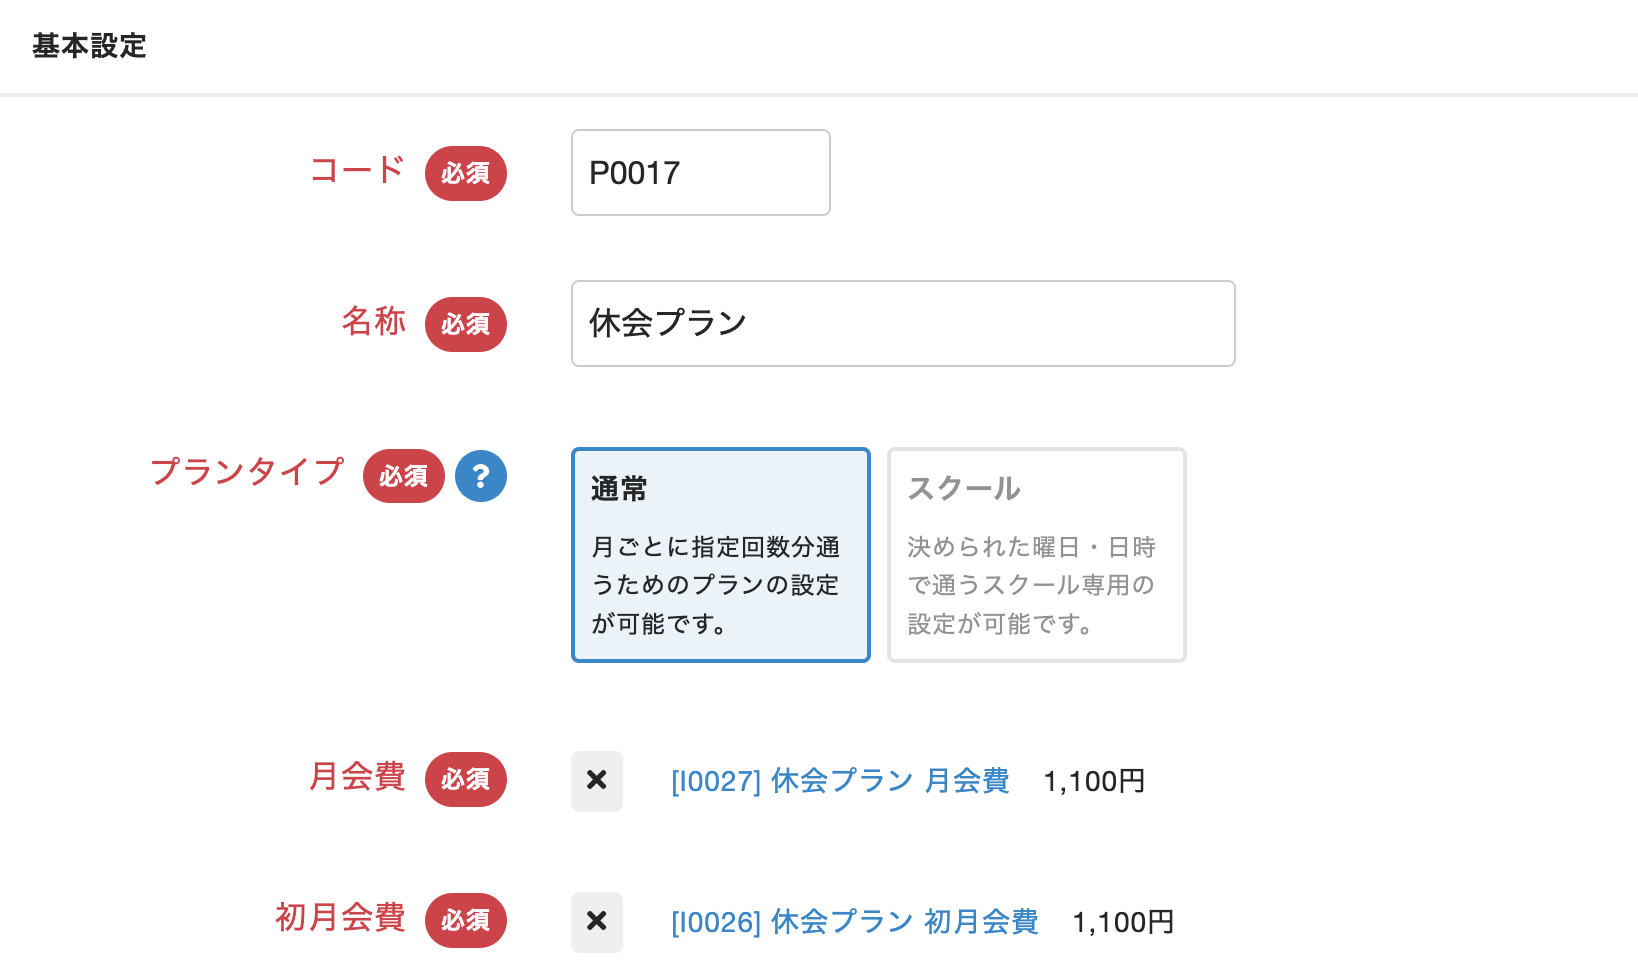Click the 必須 badge next to 初月会費
1638x972 pixels.
466,921
